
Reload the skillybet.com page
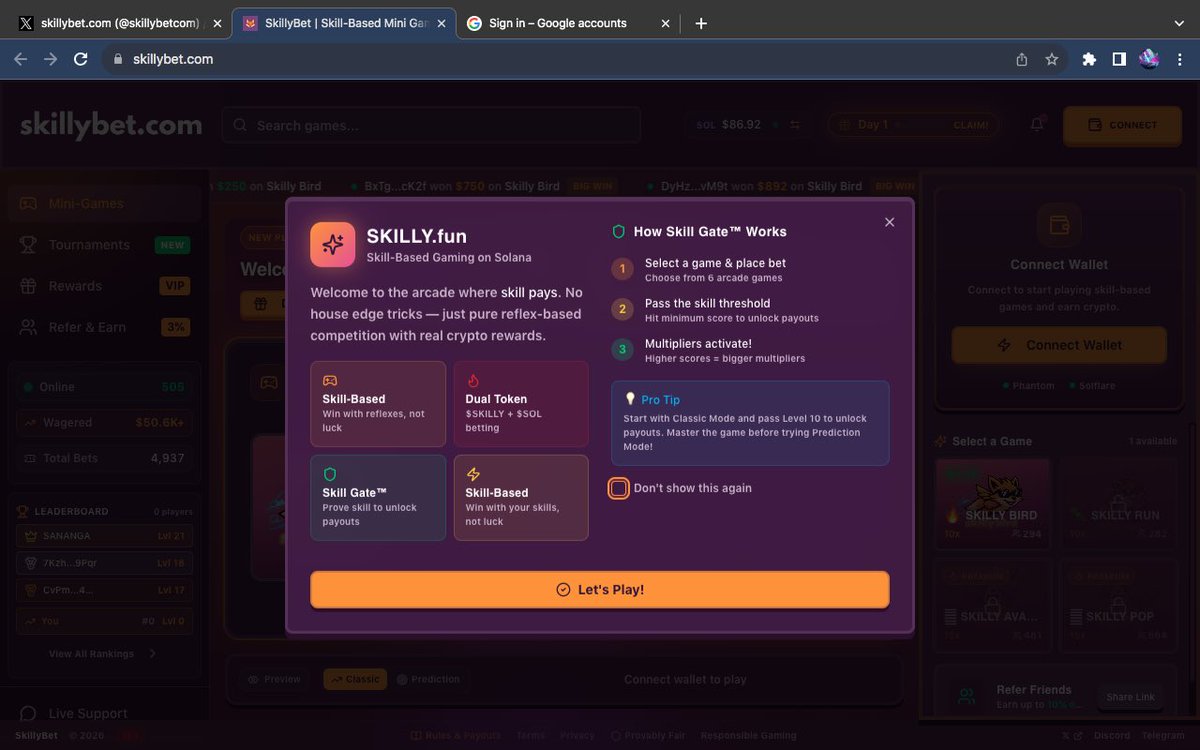coord(81,59)
